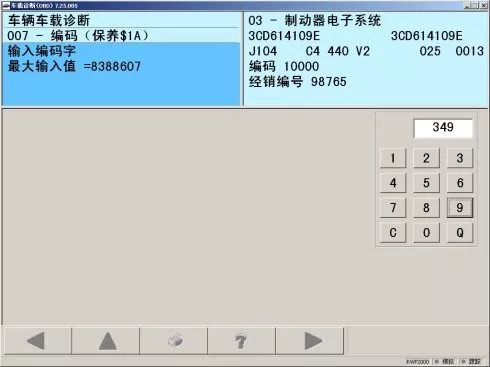Confirm the code with the Q key
Viewport: 490px width, 367px height.
coord(460,232)
